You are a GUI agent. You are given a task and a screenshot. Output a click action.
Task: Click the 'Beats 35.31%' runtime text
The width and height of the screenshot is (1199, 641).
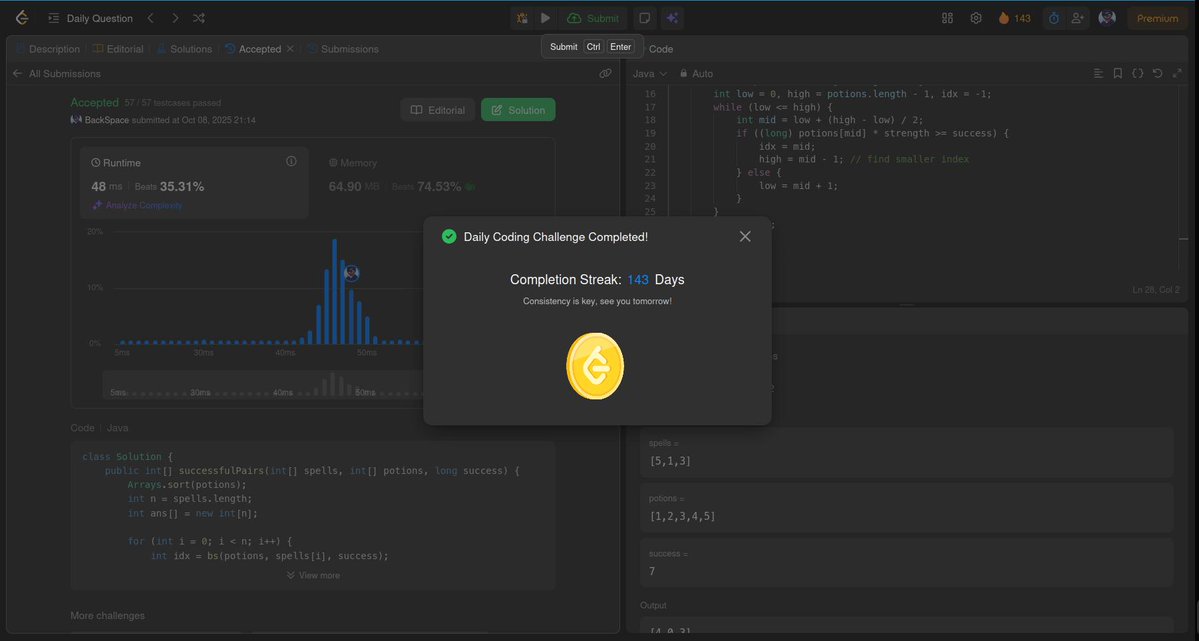169,186
